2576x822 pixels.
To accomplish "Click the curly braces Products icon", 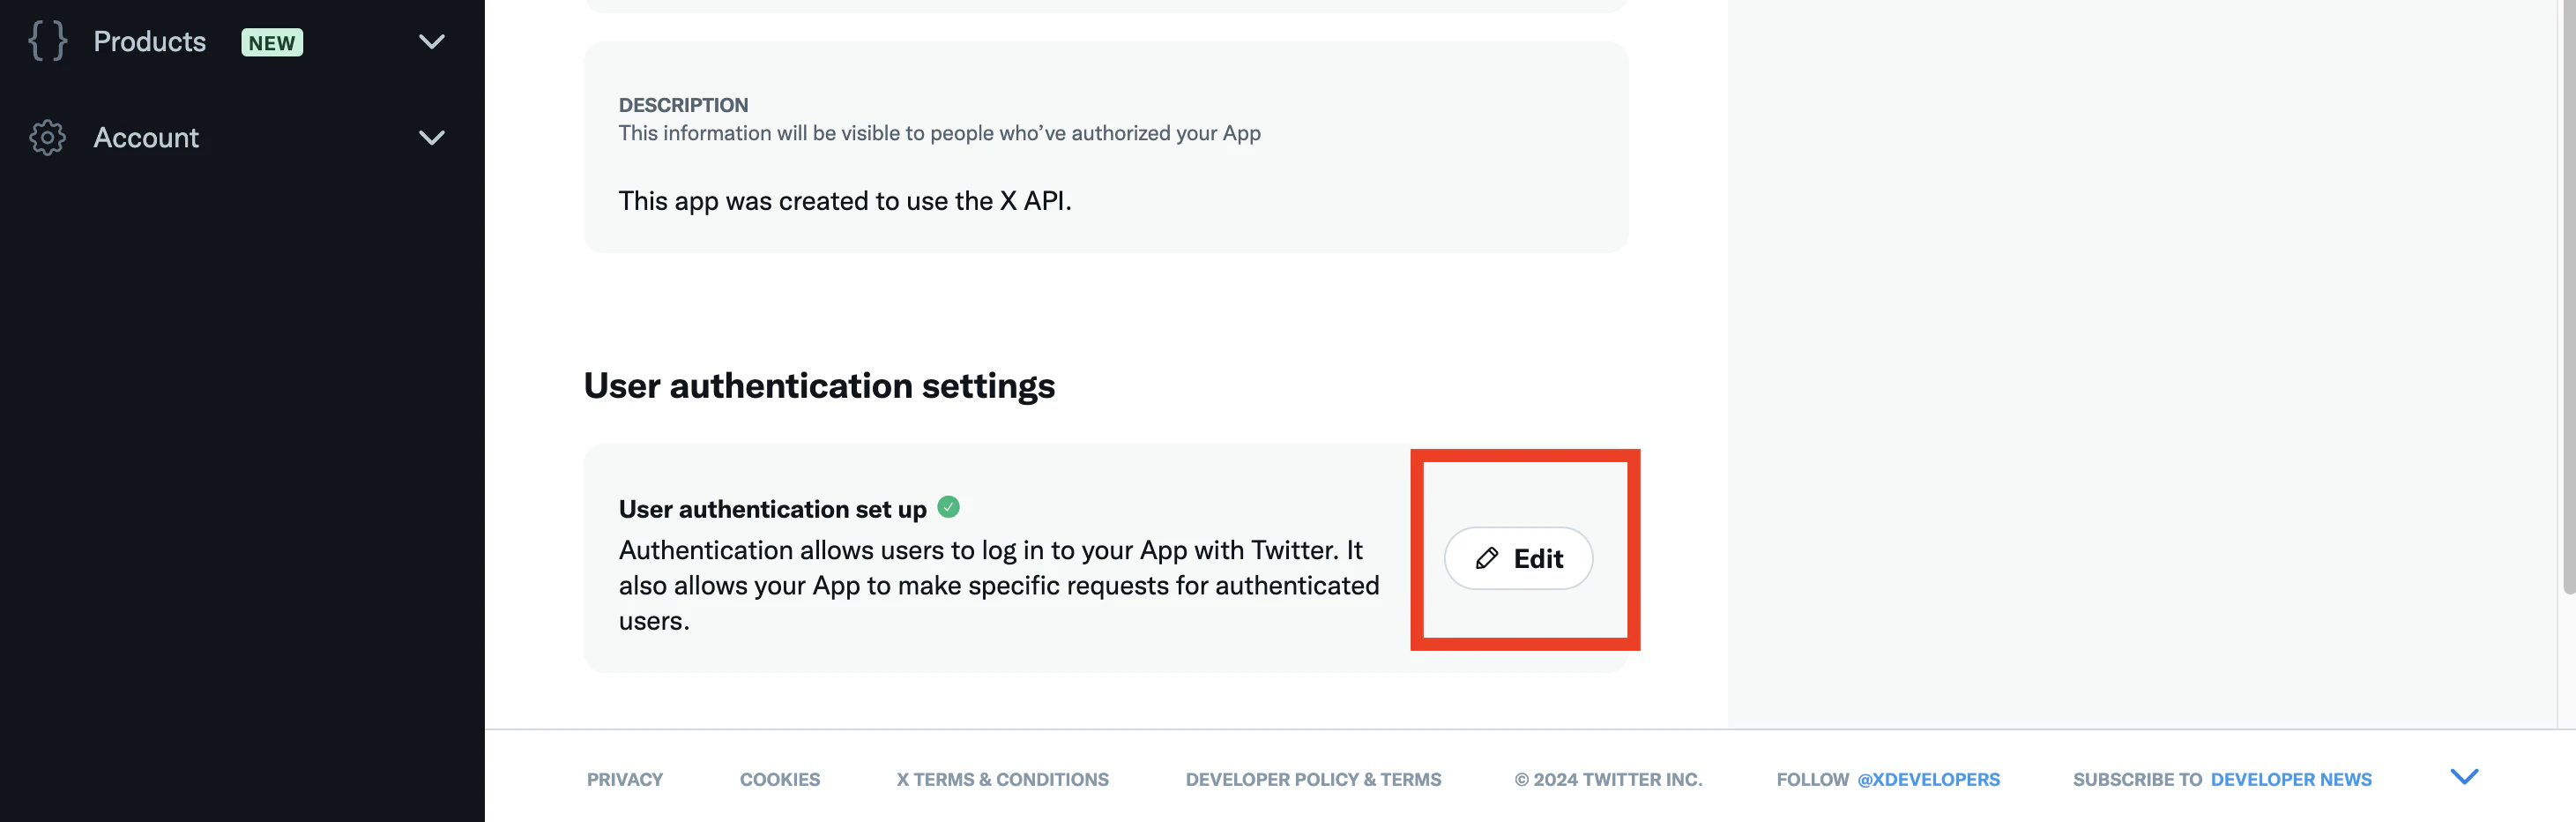I will pos(47,41).
